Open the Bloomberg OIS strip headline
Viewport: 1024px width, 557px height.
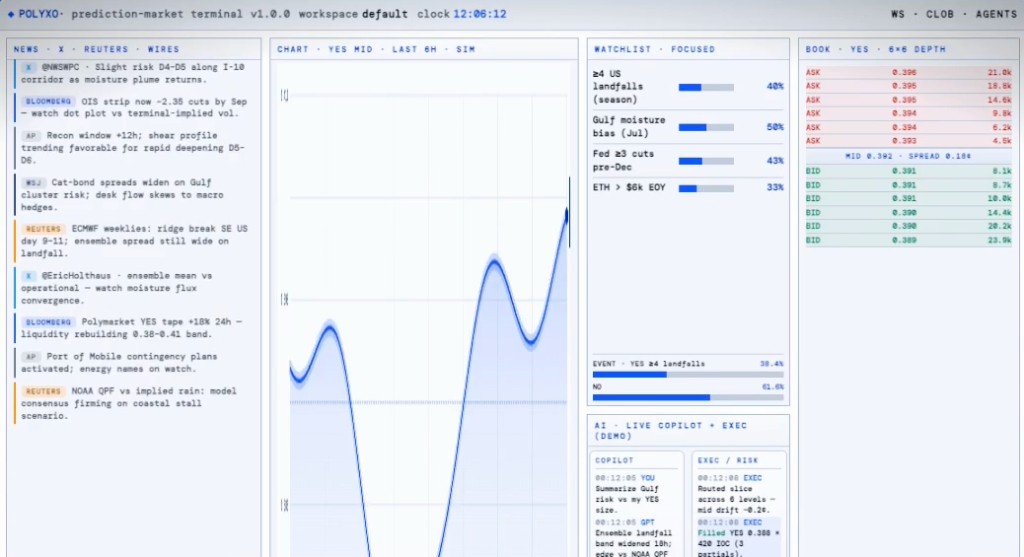pos(133,107)
